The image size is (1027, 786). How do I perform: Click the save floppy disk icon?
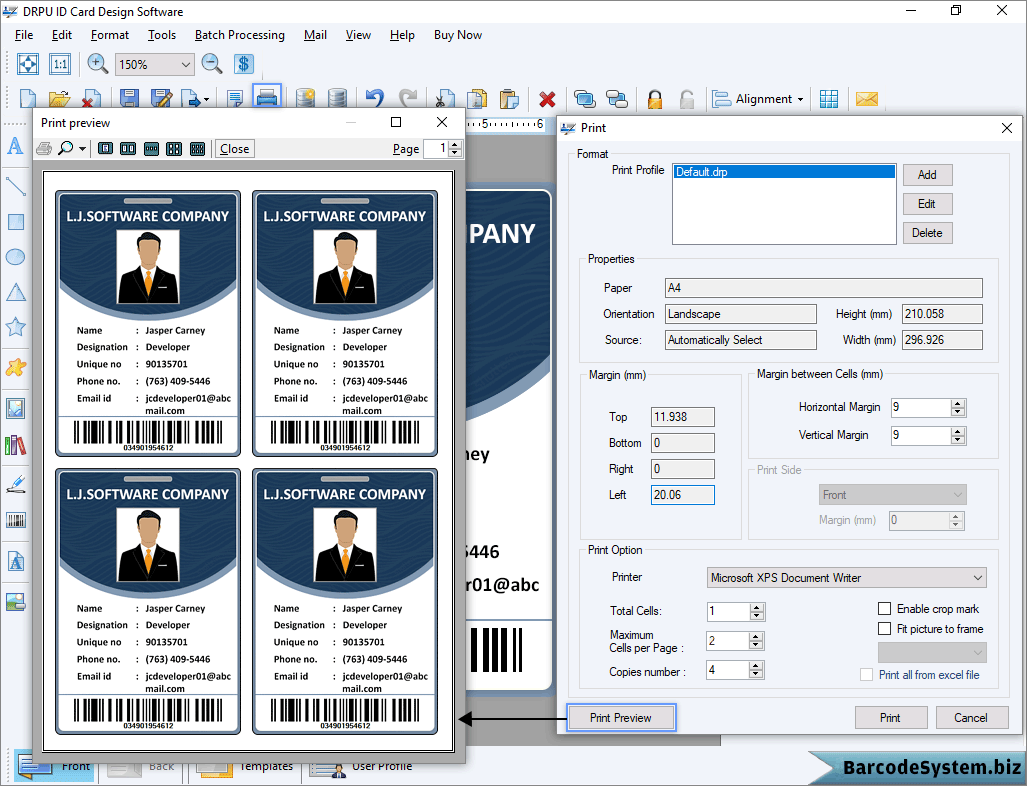[129, 98]
